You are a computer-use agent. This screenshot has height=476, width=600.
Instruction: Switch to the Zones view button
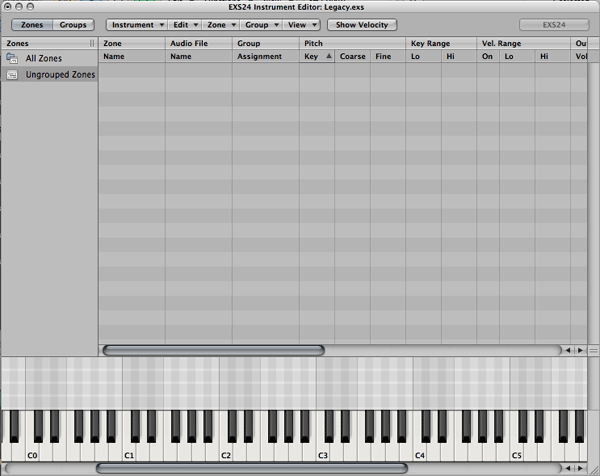point(32,25)
